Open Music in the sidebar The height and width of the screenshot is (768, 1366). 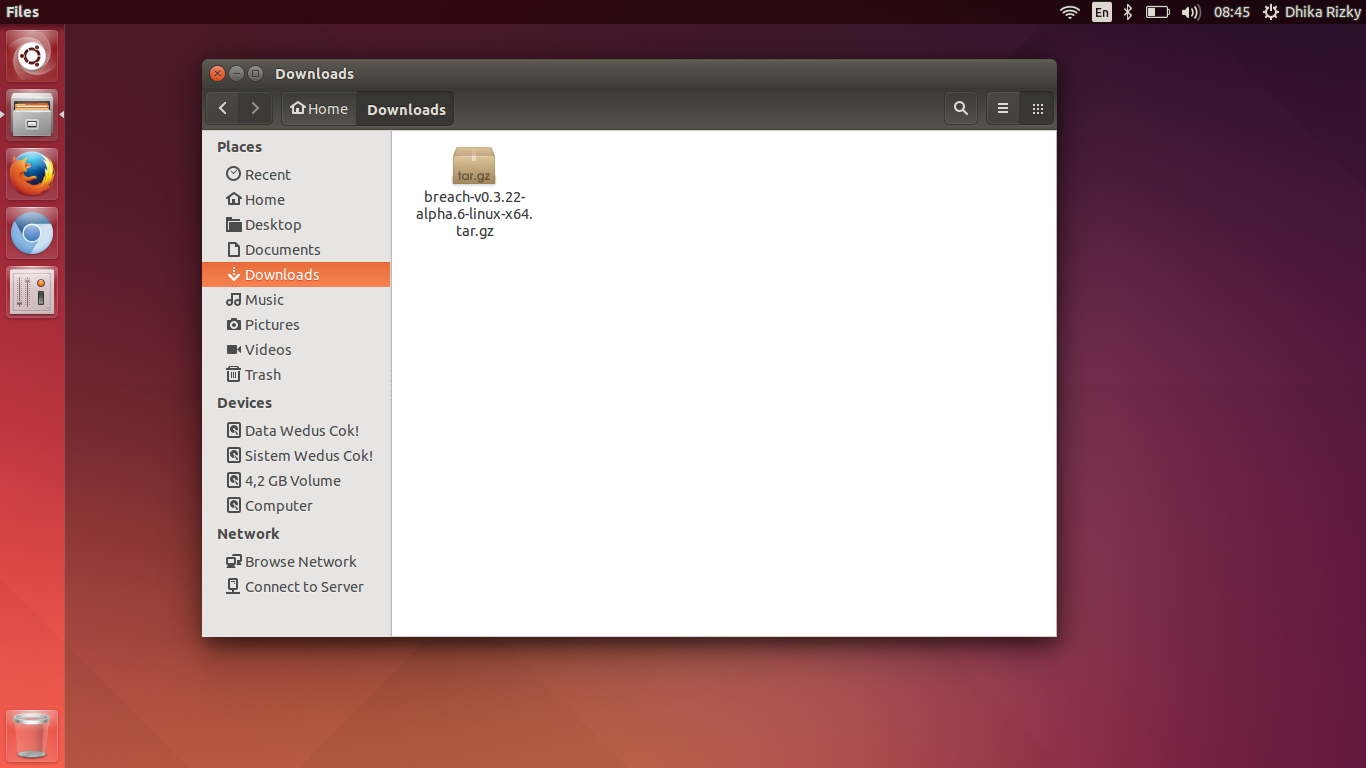[x=296, y=299]
